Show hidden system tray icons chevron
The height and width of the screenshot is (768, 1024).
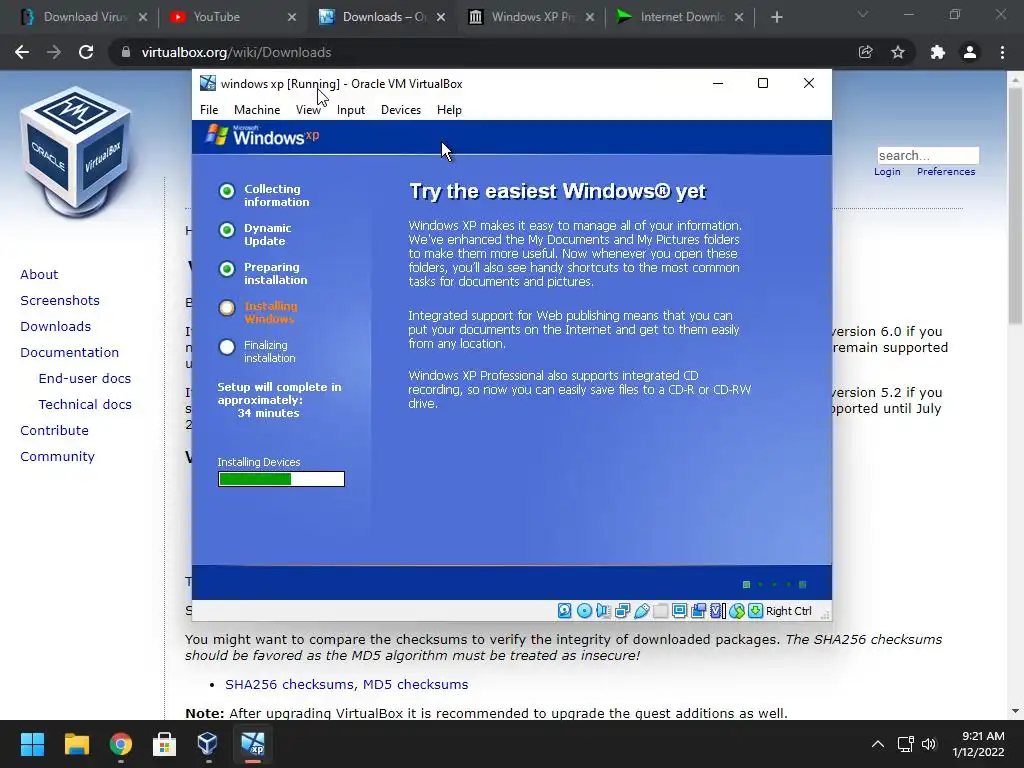point(878,744)
